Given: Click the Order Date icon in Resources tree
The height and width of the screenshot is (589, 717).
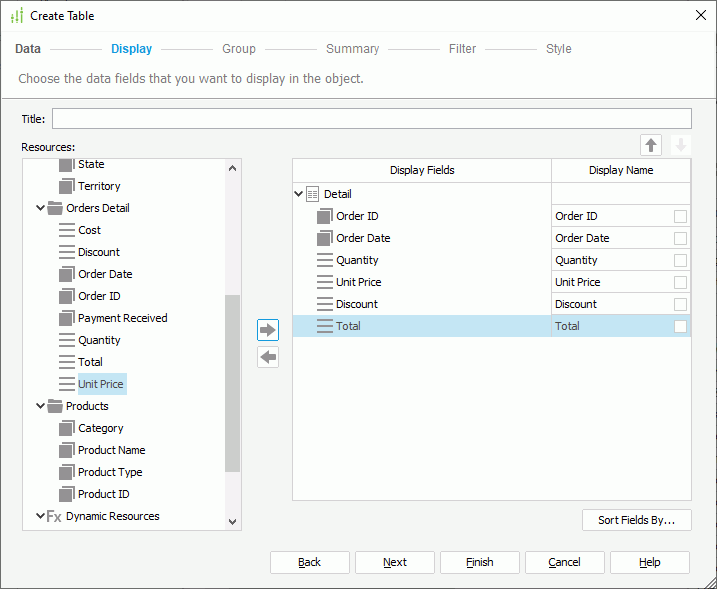Looking at the screenshot, I should click(67, 274).
